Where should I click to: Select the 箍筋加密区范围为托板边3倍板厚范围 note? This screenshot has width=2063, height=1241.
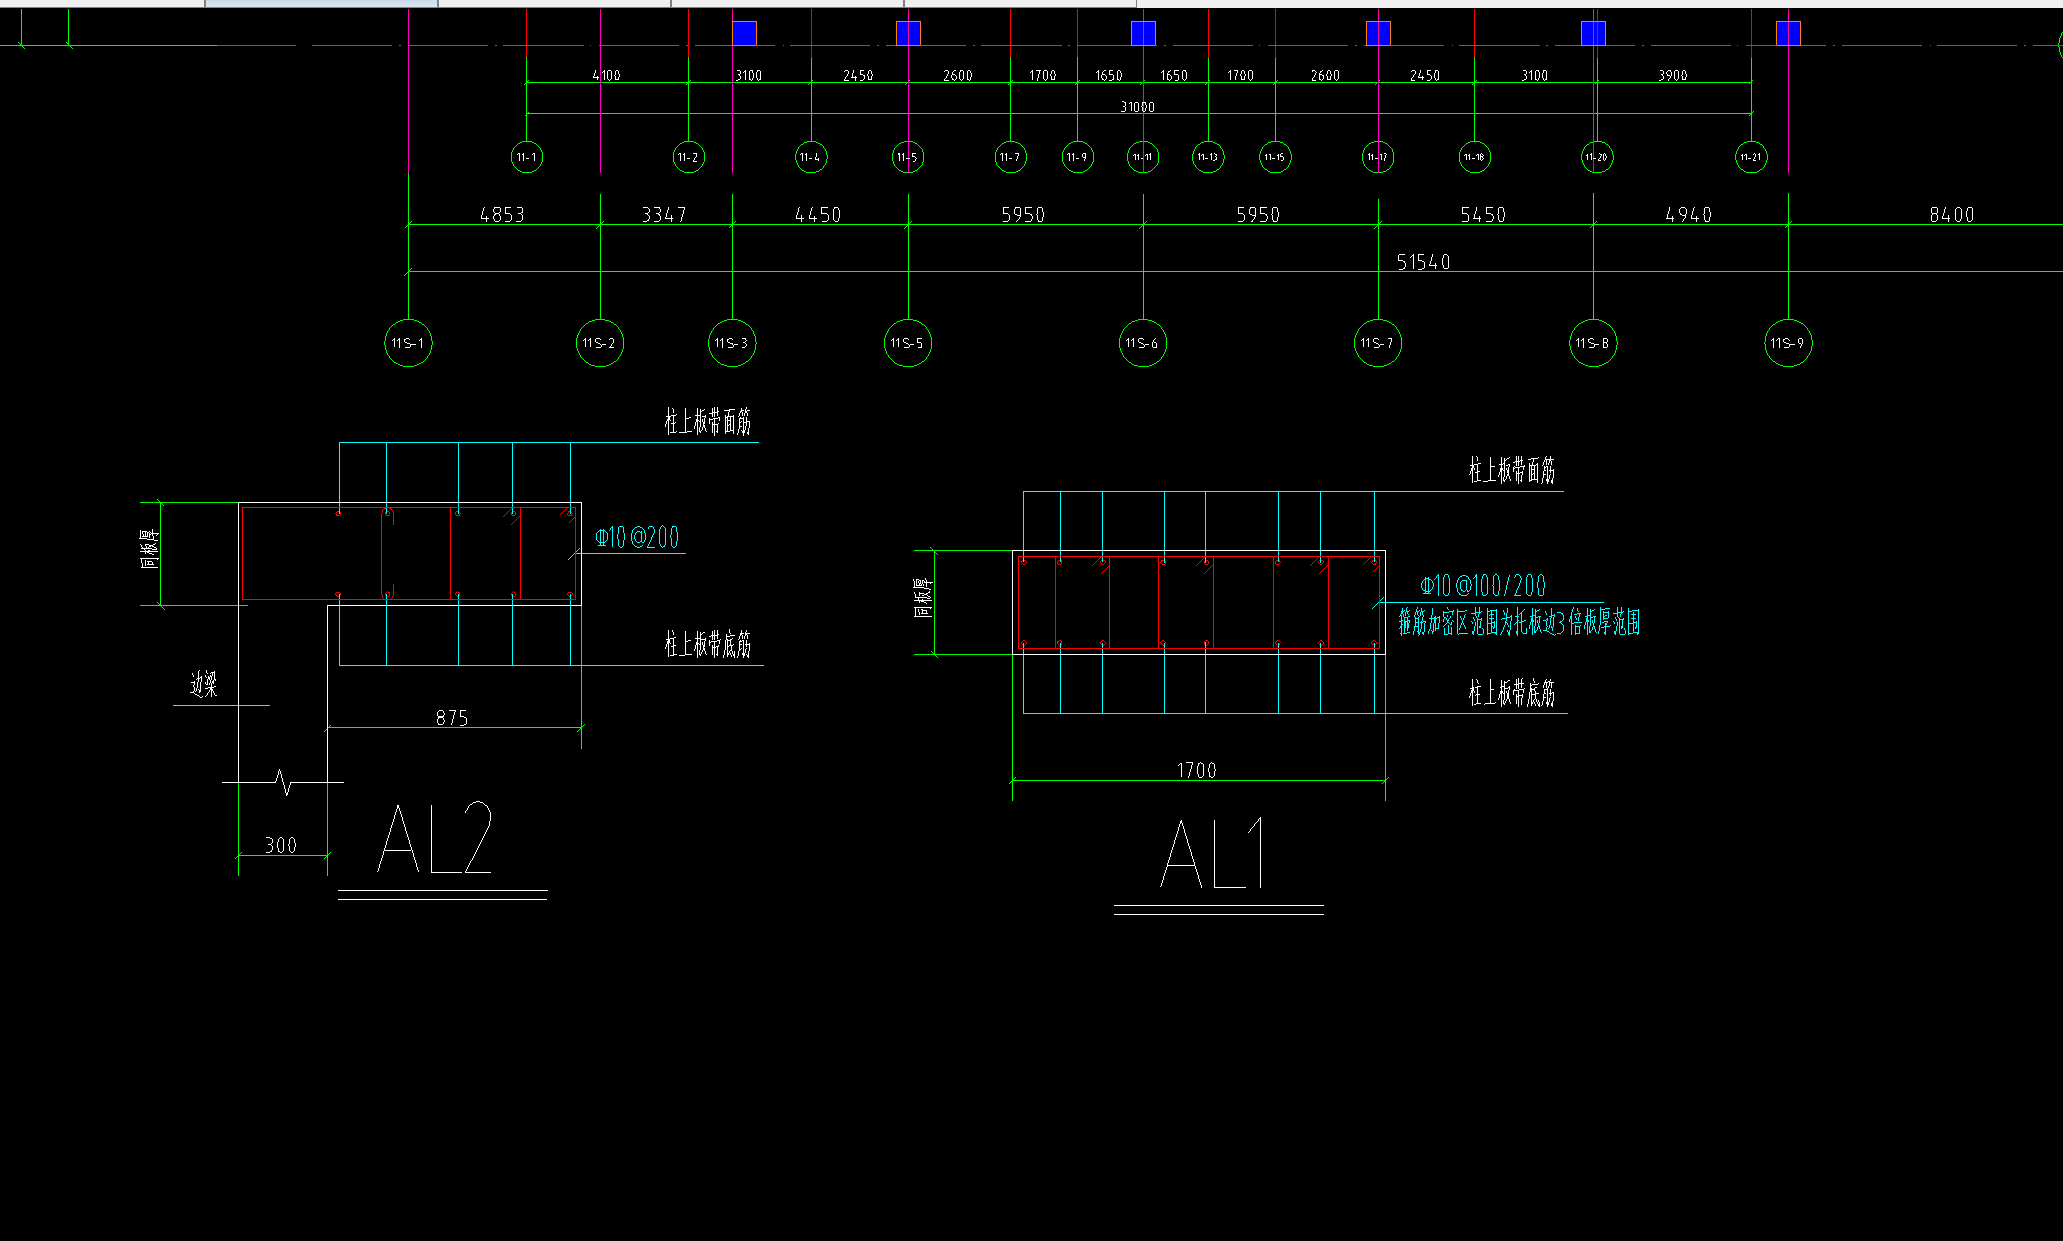1519,622
